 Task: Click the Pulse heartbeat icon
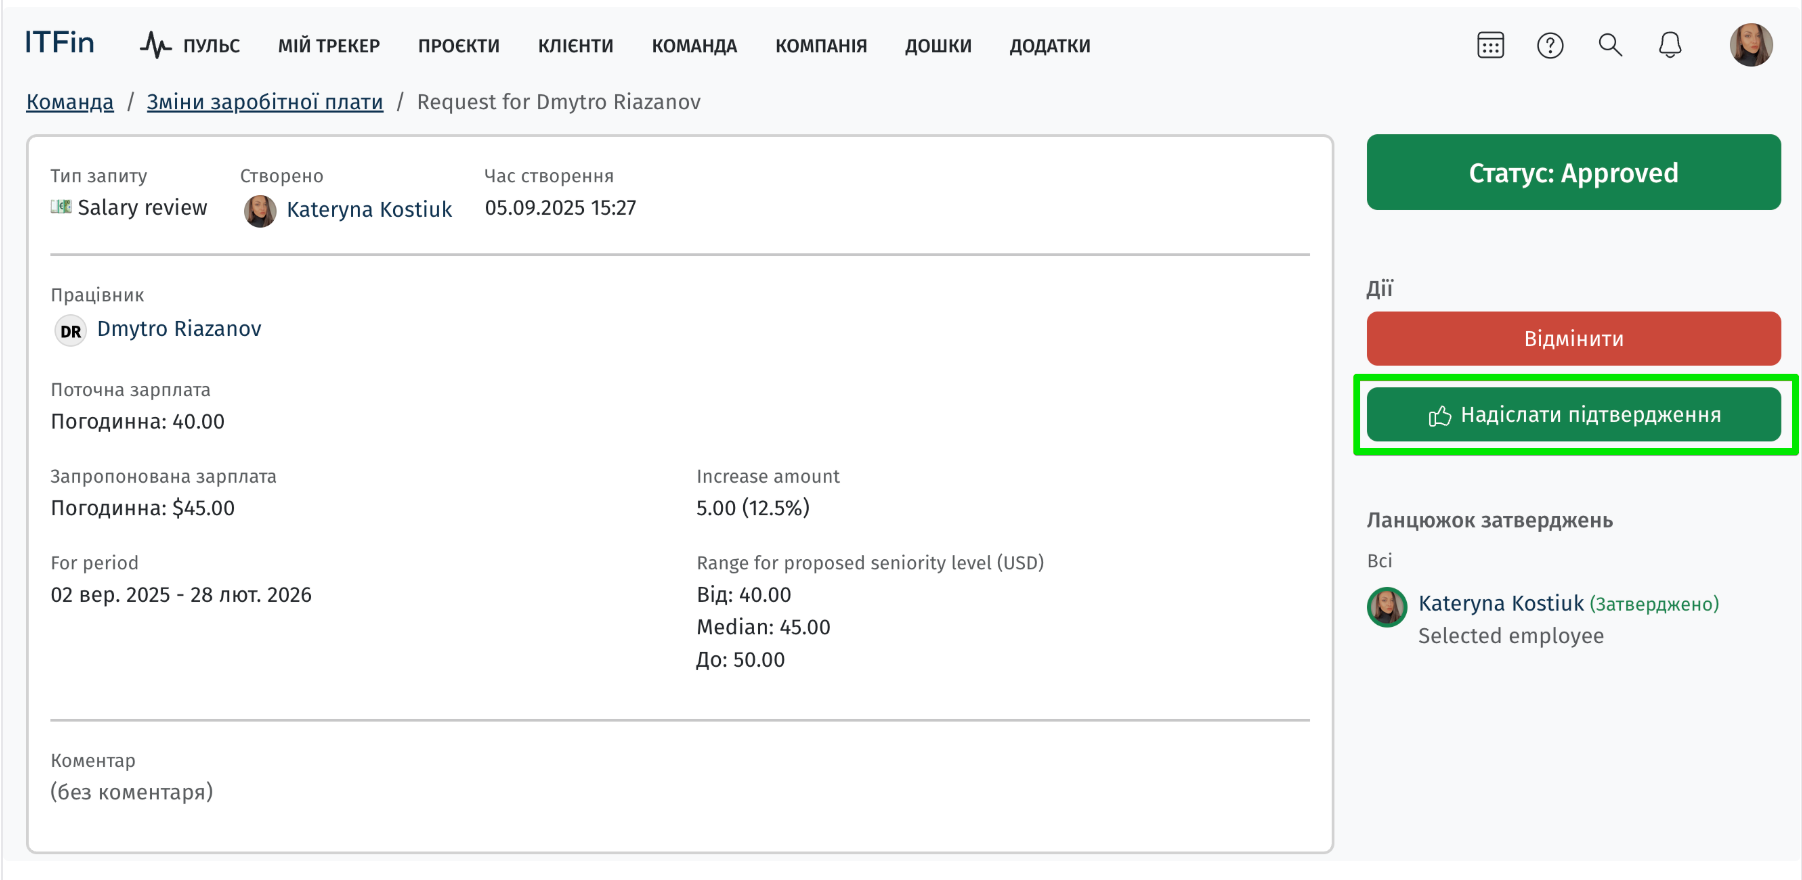155,45
